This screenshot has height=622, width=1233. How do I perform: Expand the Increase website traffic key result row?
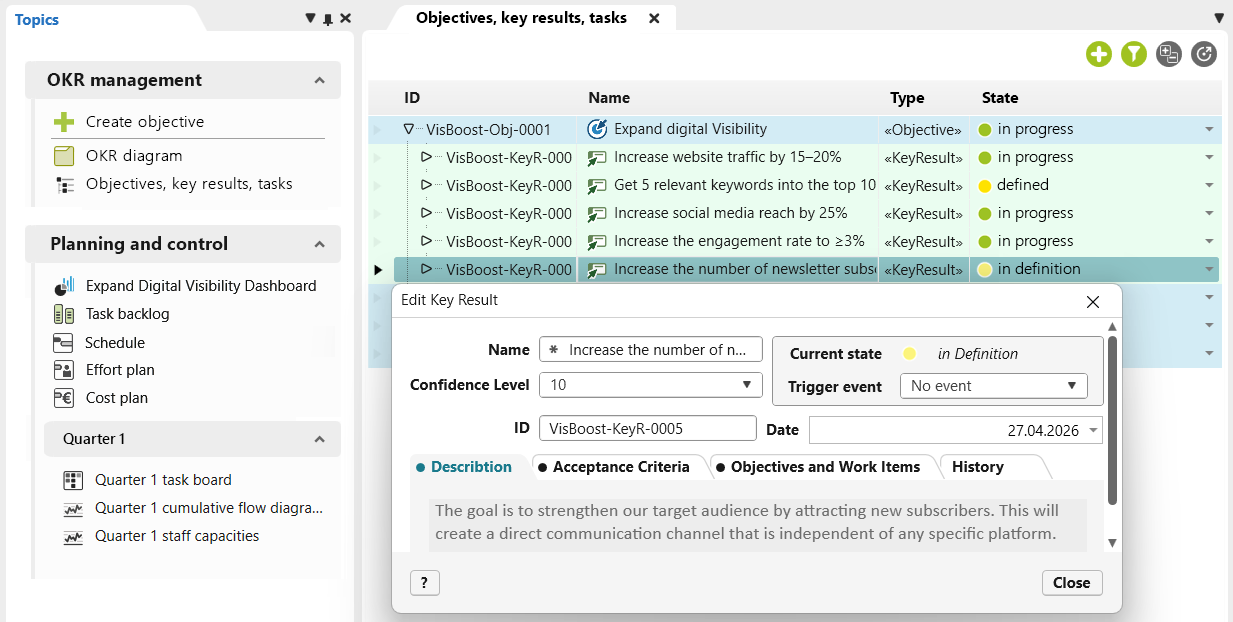click(426, 157)
